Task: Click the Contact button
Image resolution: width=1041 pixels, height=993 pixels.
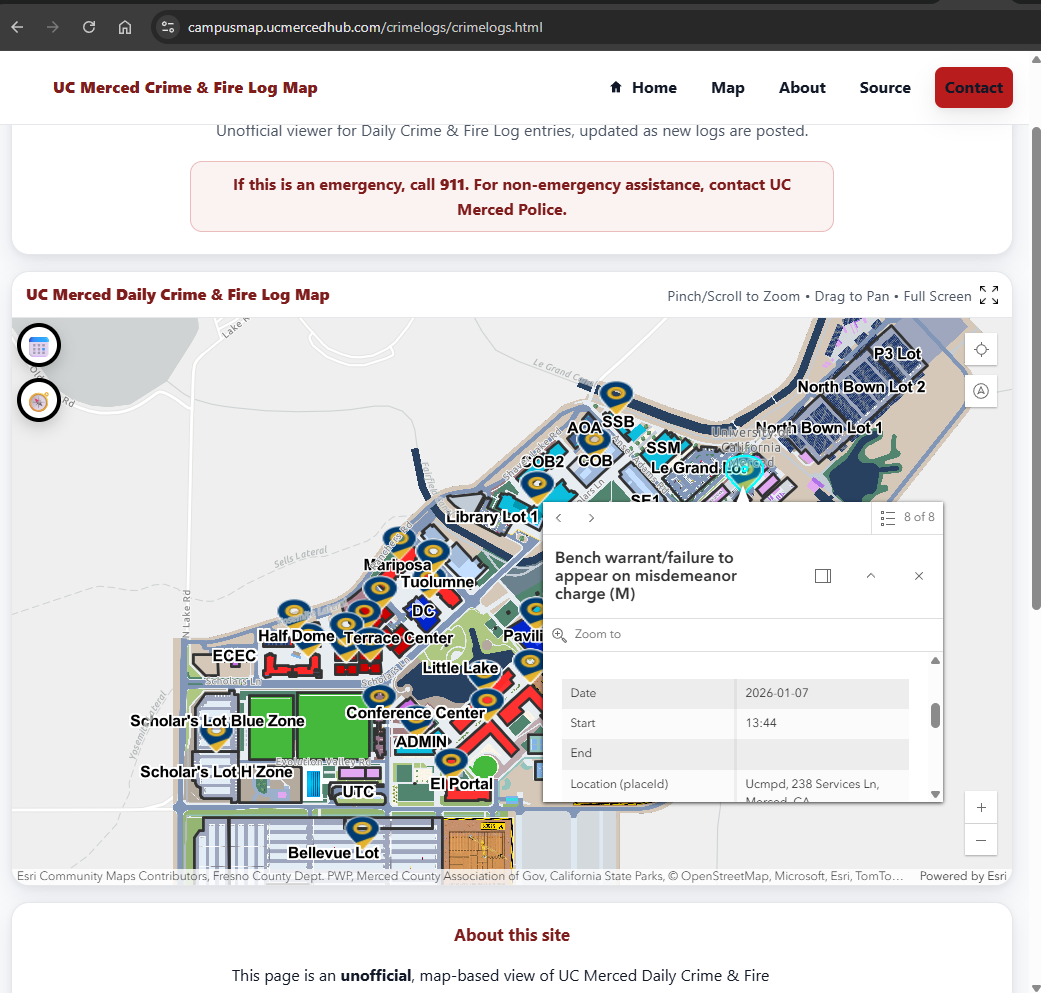Action: pyautogui.click(x=973, y=87)
